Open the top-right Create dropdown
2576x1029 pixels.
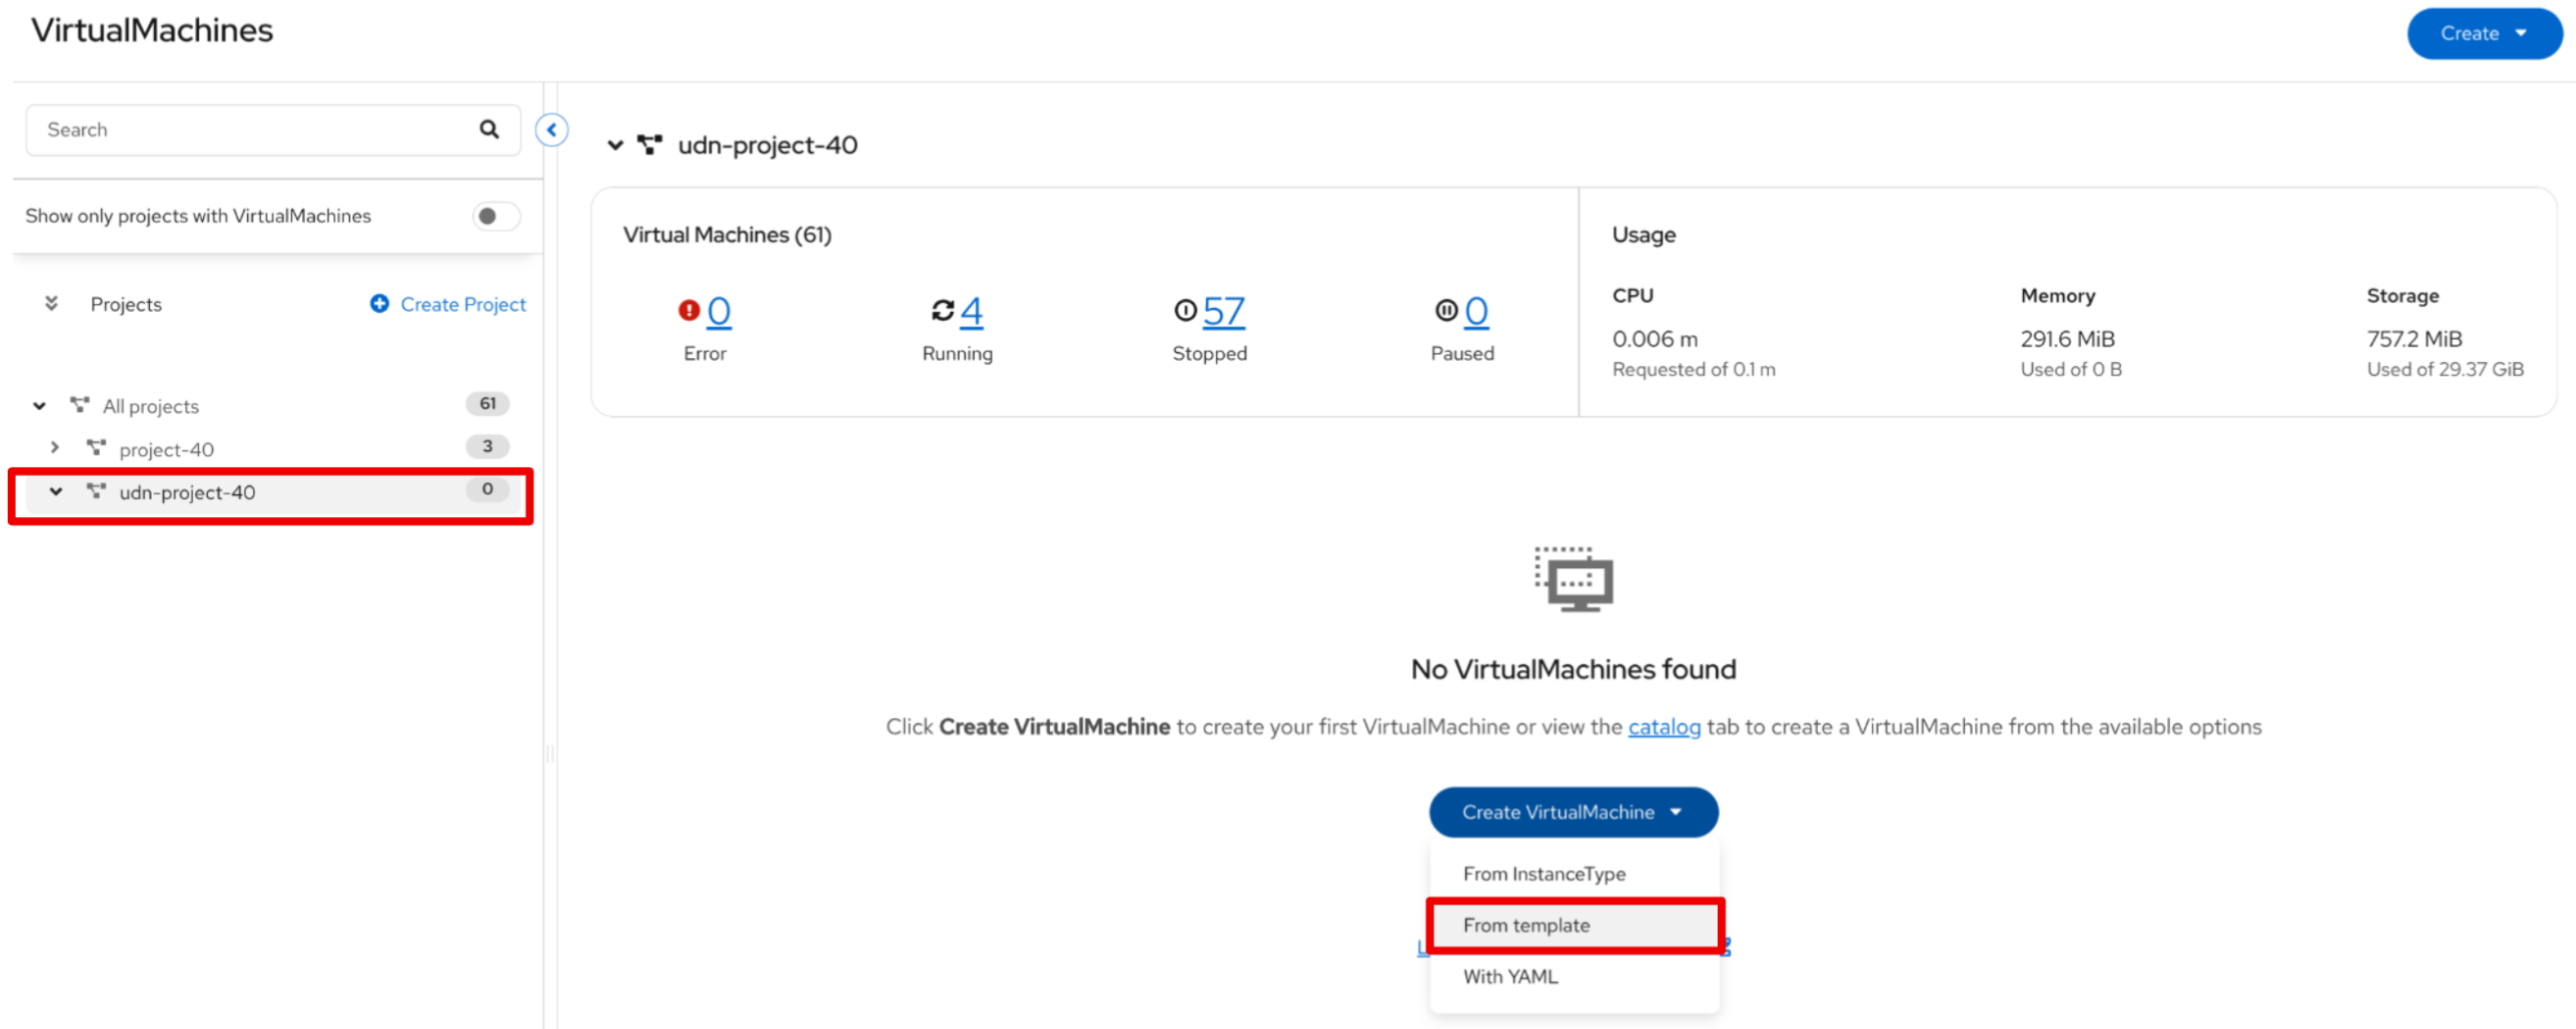2483,34
